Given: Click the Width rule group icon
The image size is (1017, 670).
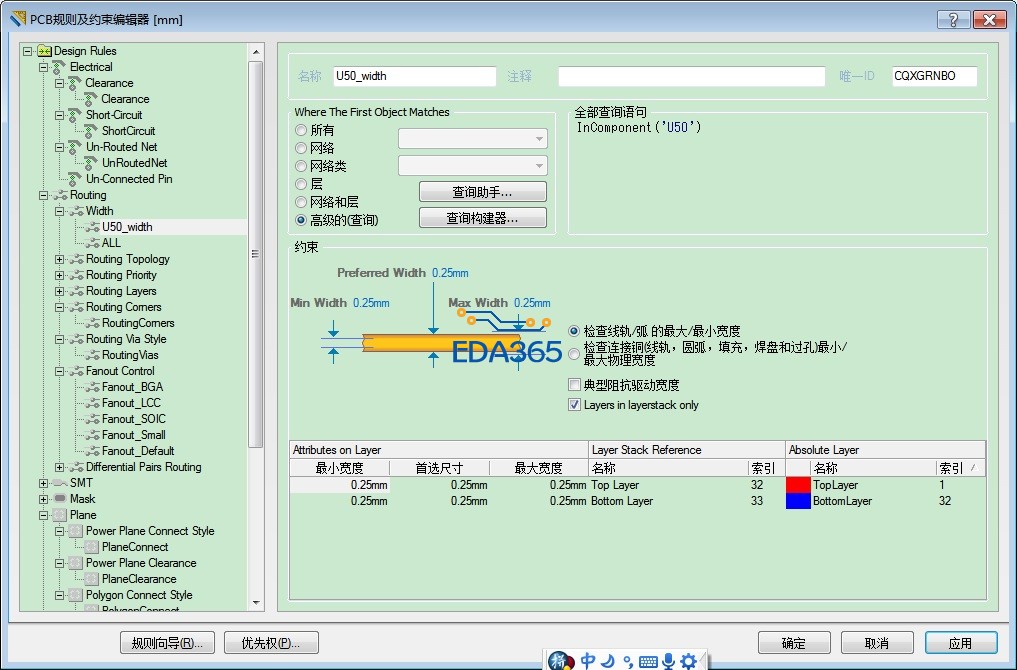Looking at the screenshot, I should [x=76, y=211].
